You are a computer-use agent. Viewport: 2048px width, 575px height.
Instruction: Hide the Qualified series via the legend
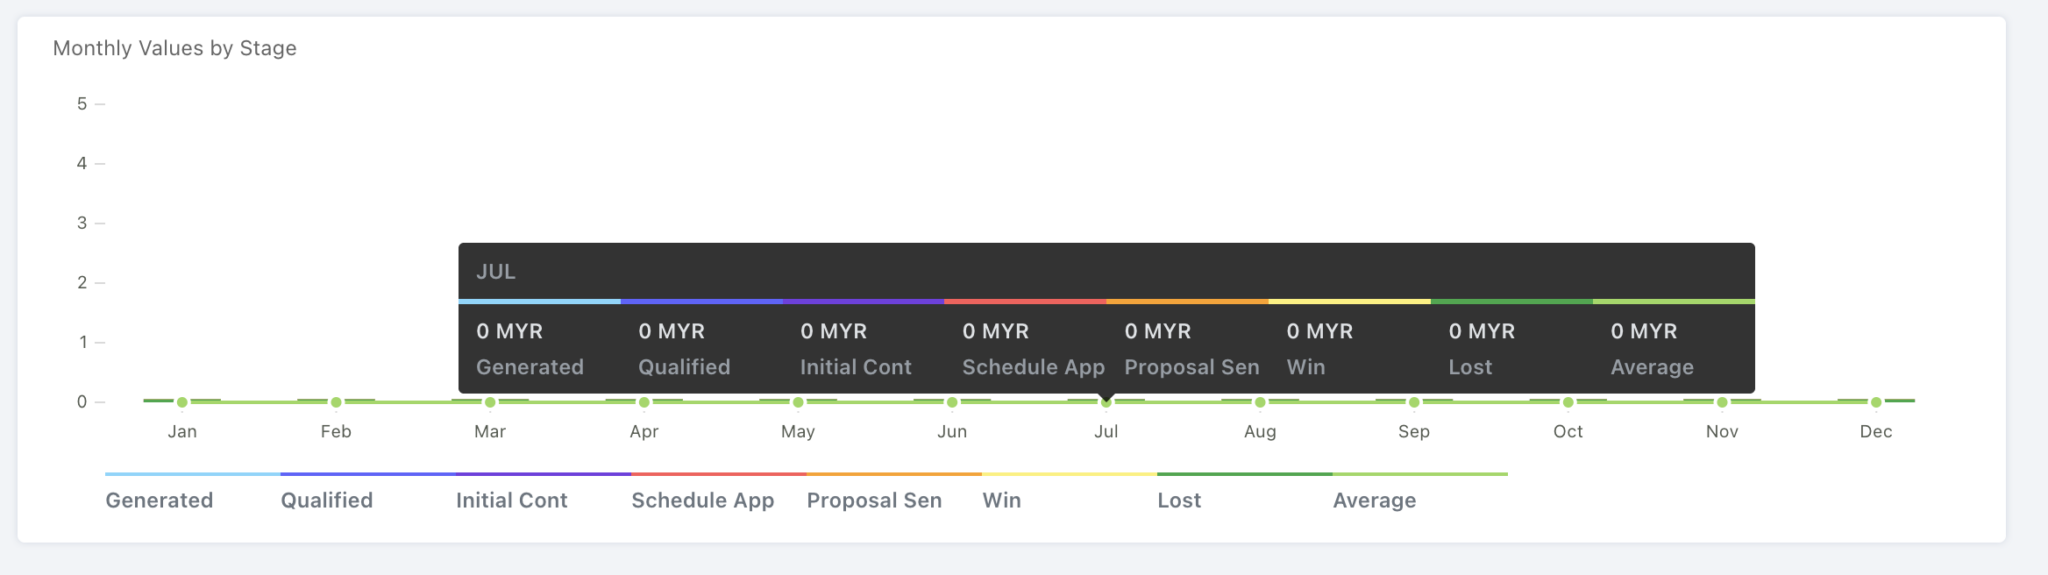(x=326, y=500)
